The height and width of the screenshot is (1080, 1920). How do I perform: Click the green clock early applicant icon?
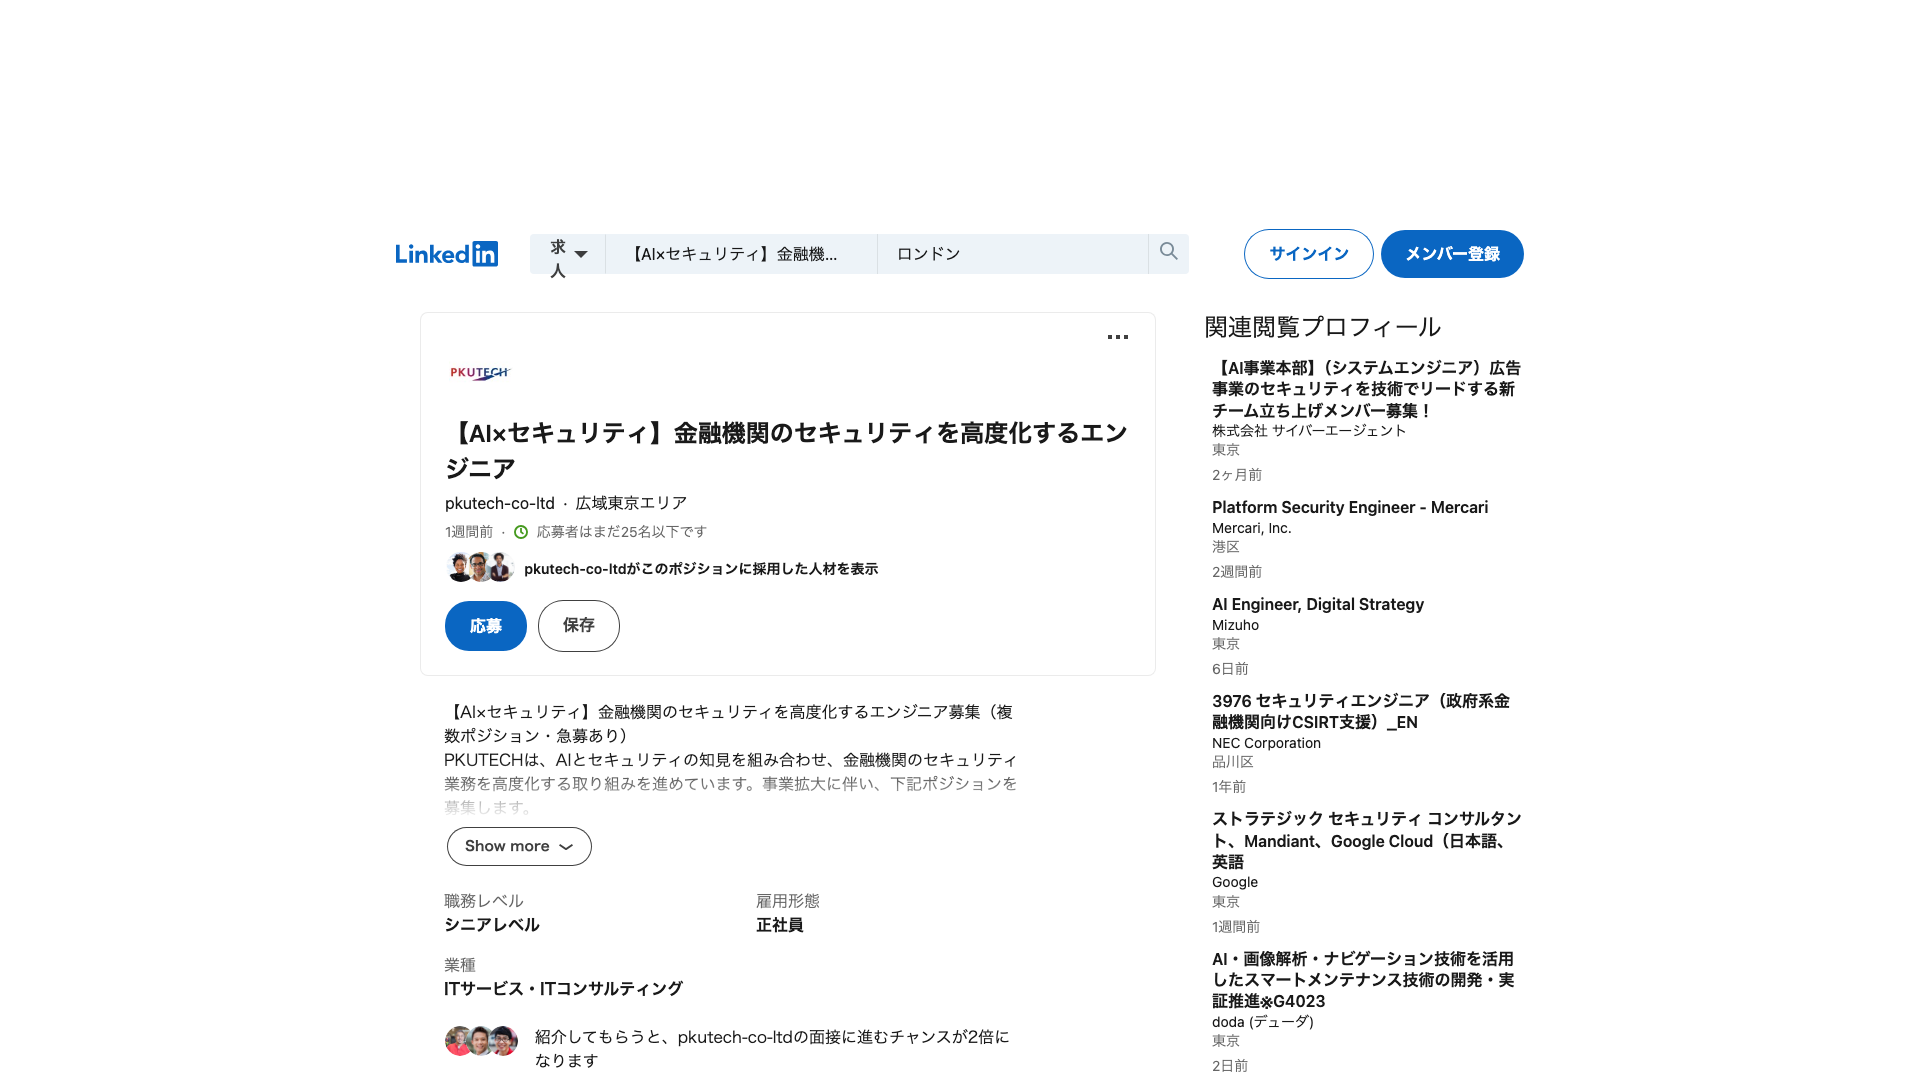pos(521,532)
